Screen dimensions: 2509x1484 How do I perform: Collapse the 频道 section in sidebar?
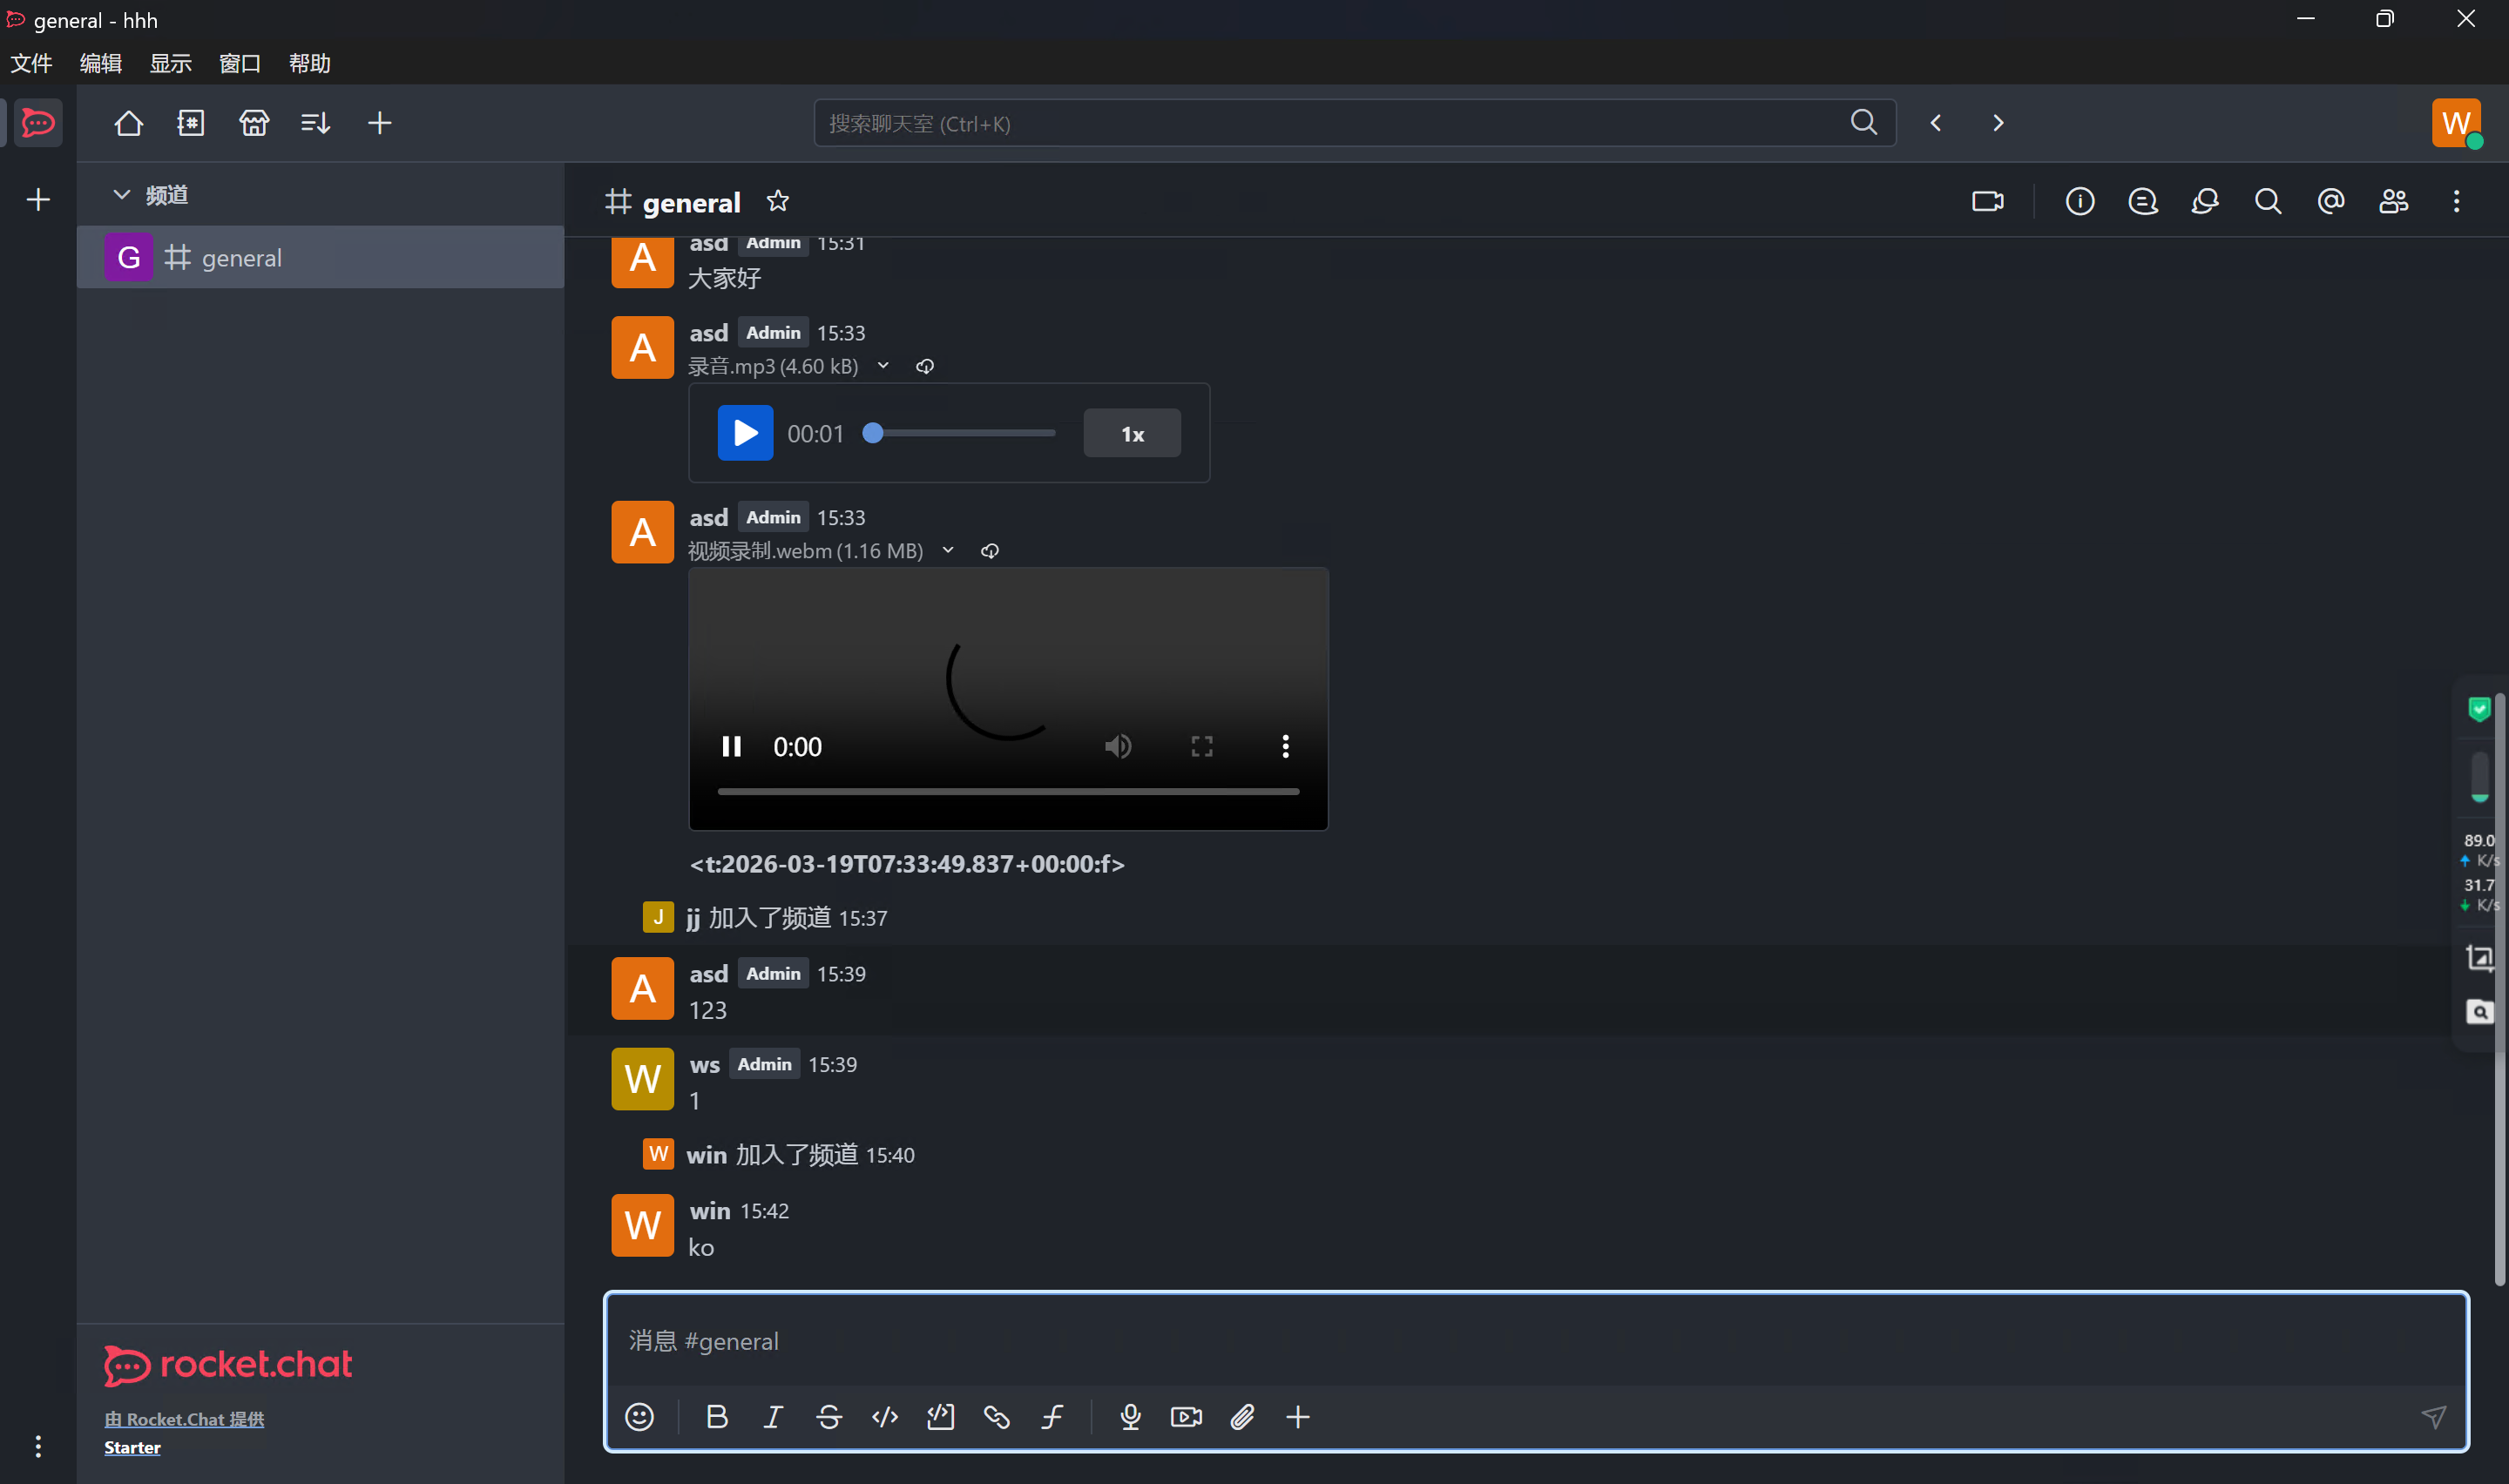122,195
